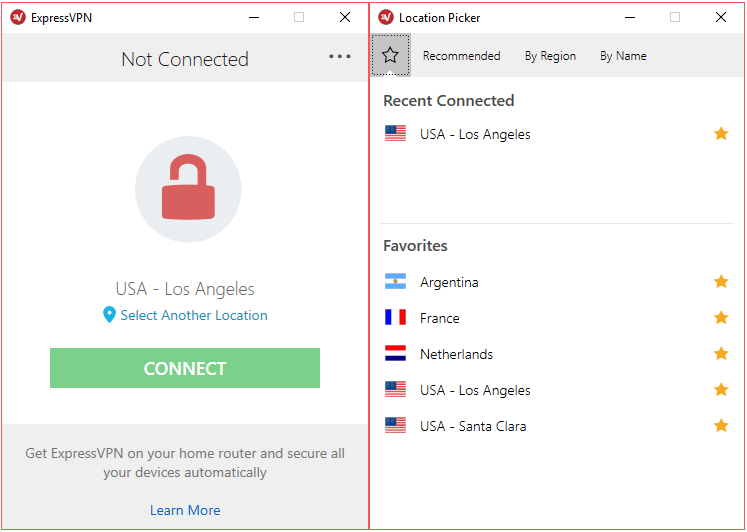
Task: Toggle the favorite star for France
Action: pyautogui.click(x=721, y=318)
